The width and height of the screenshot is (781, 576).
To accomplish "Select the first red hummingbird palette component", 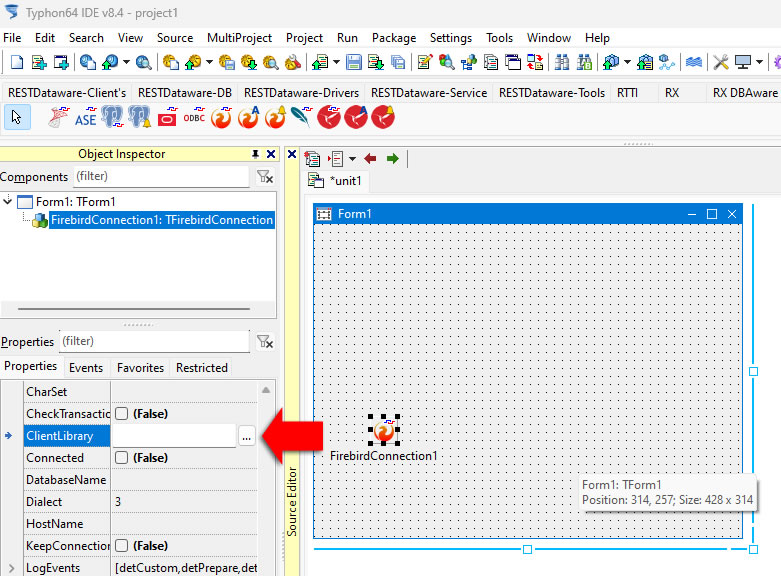I will point(329,118).
